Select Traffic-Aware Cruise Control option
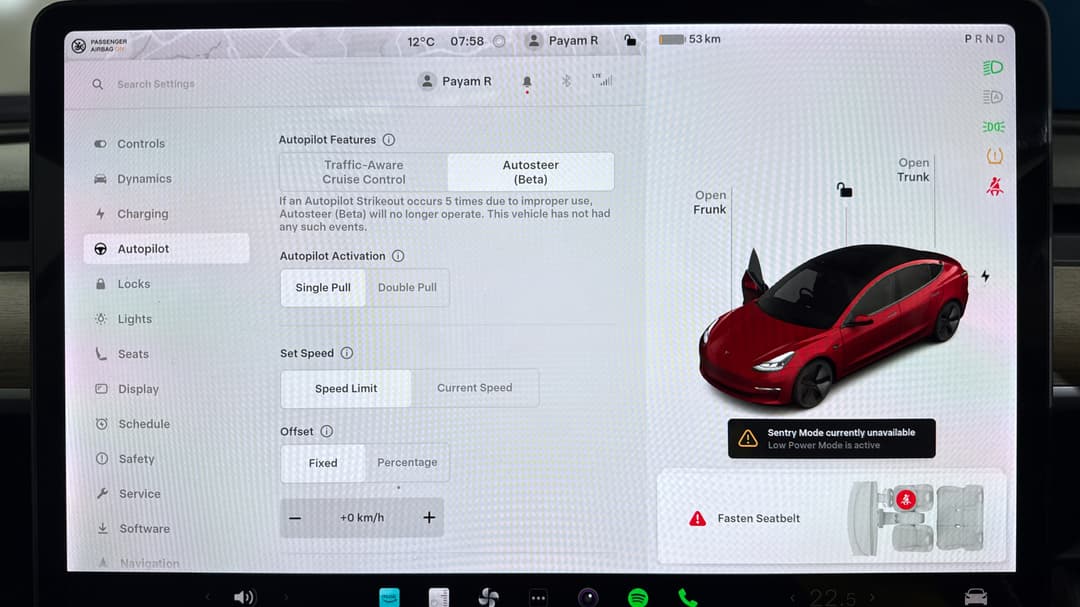 364,172
